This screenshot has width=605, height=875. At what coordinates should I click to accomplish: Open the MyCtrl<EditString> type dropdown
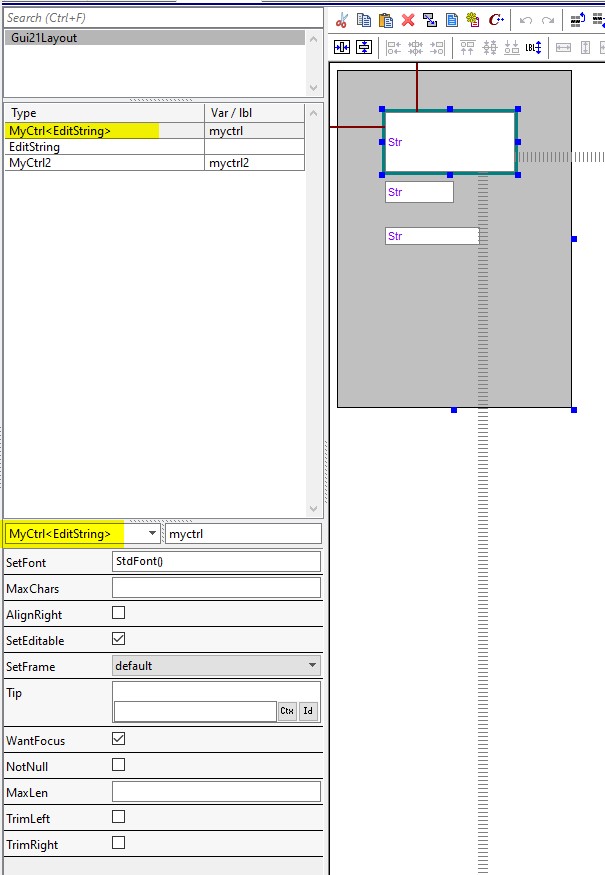[152, 534]
